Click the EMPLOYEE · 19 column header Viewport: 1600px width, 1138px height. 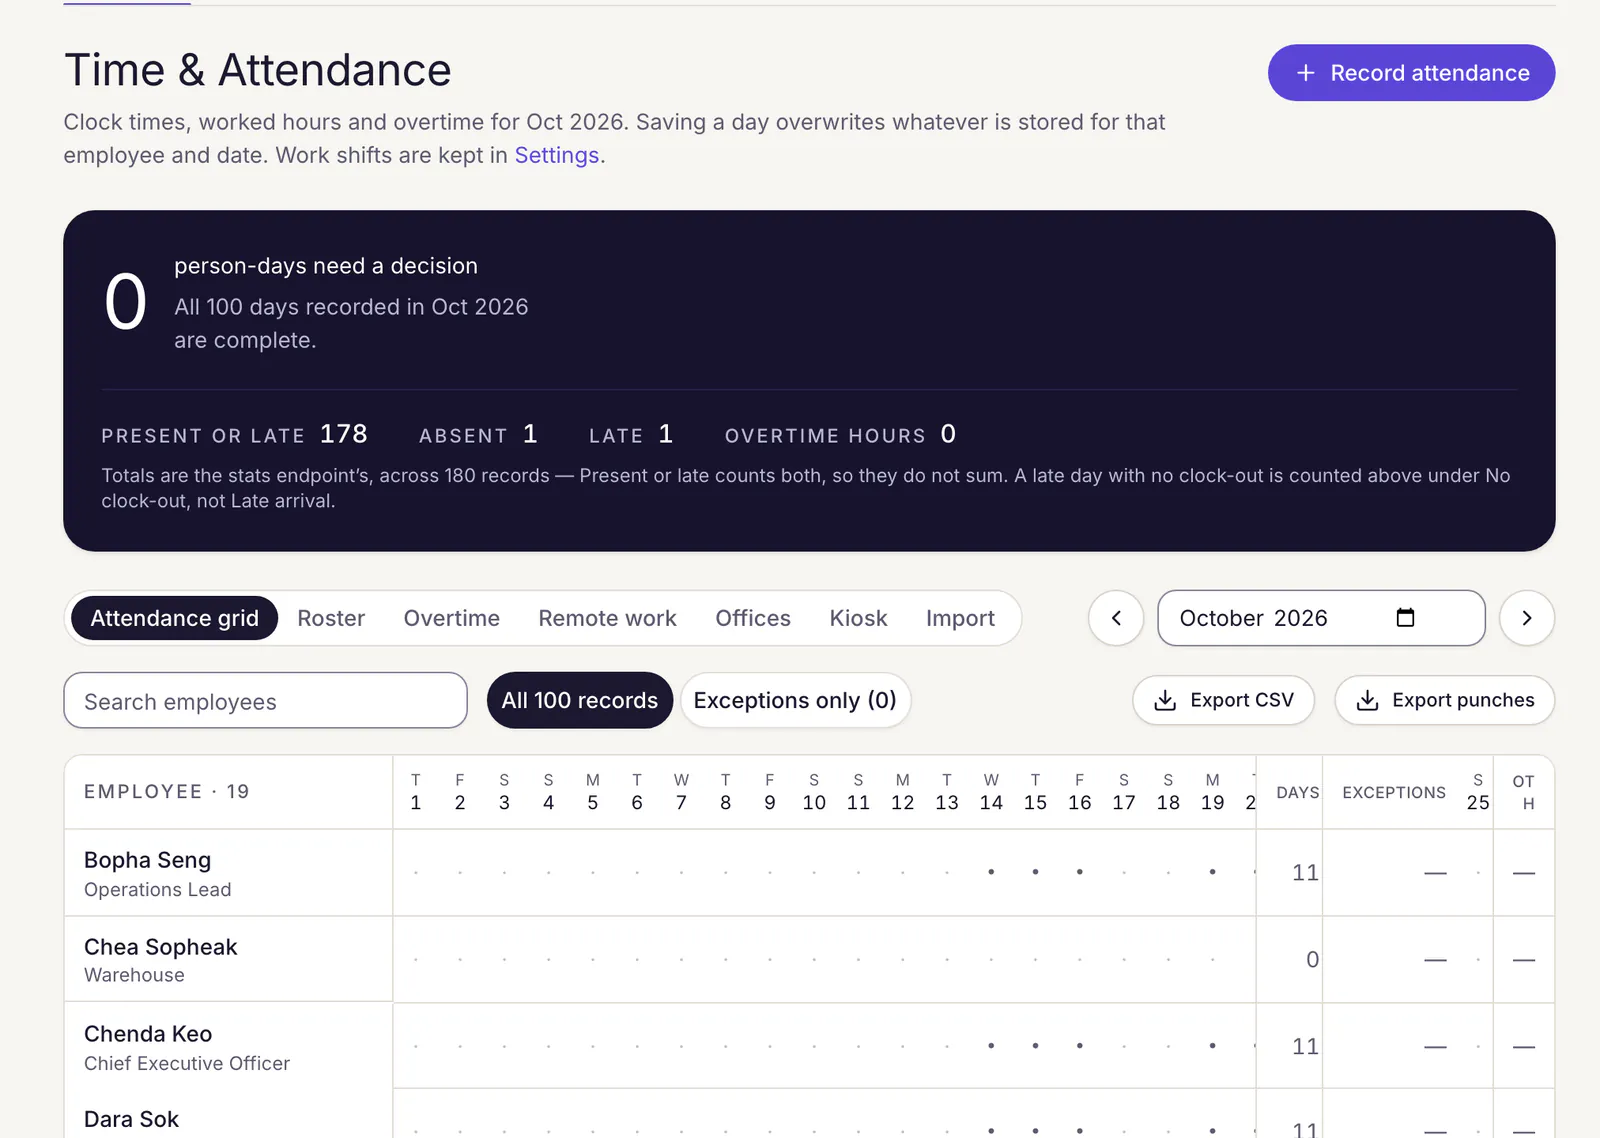(167, 792)
